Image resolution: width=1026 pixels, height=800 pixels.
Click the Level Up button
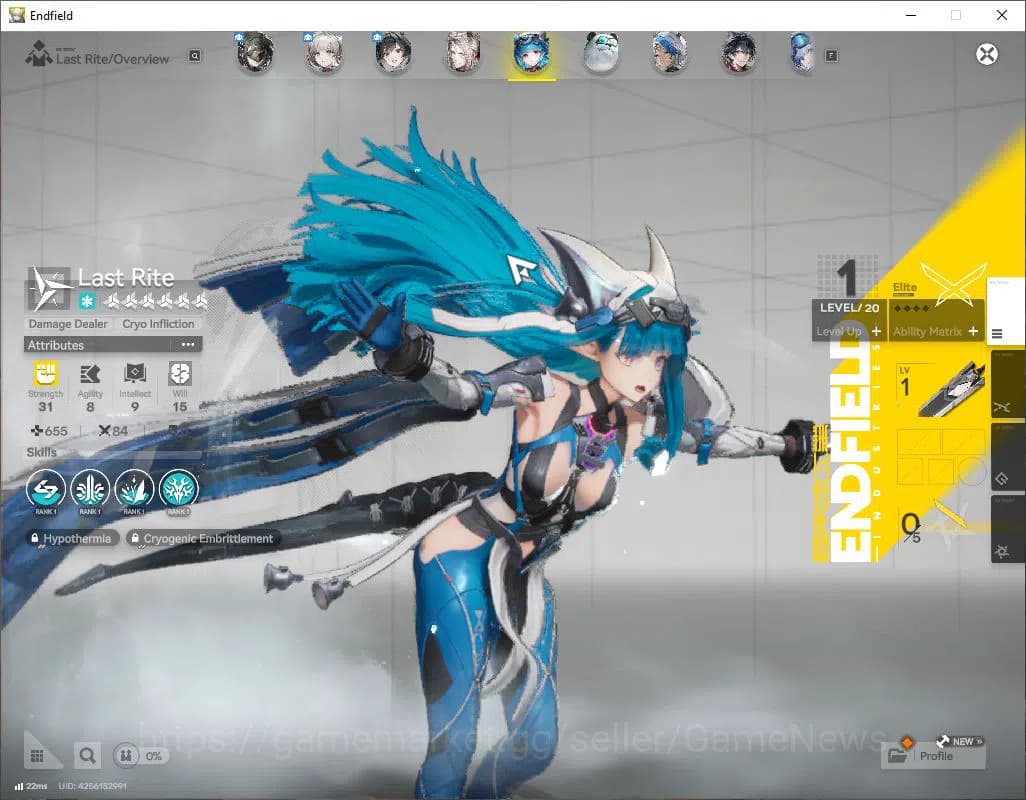[x=845, y=331]
